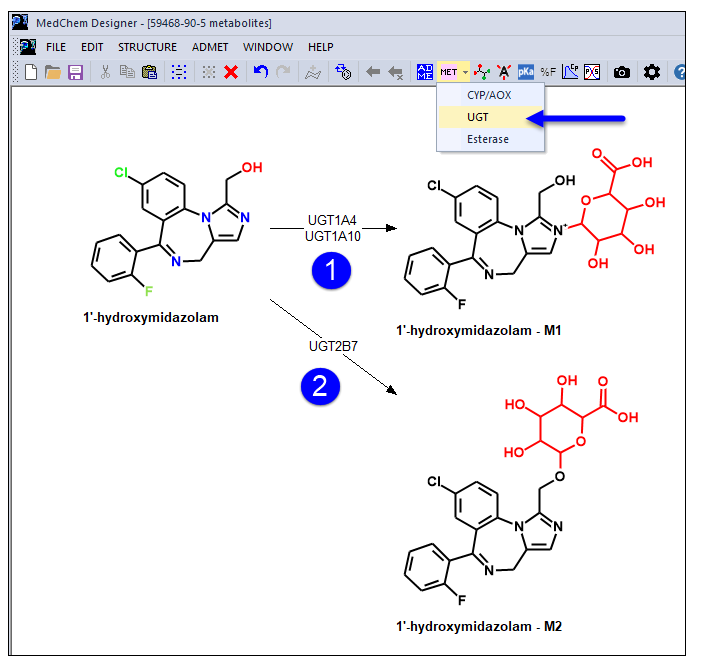Click the toolbar drag handle grip
This screenshot has width=706, height=670.
[15, 72]
